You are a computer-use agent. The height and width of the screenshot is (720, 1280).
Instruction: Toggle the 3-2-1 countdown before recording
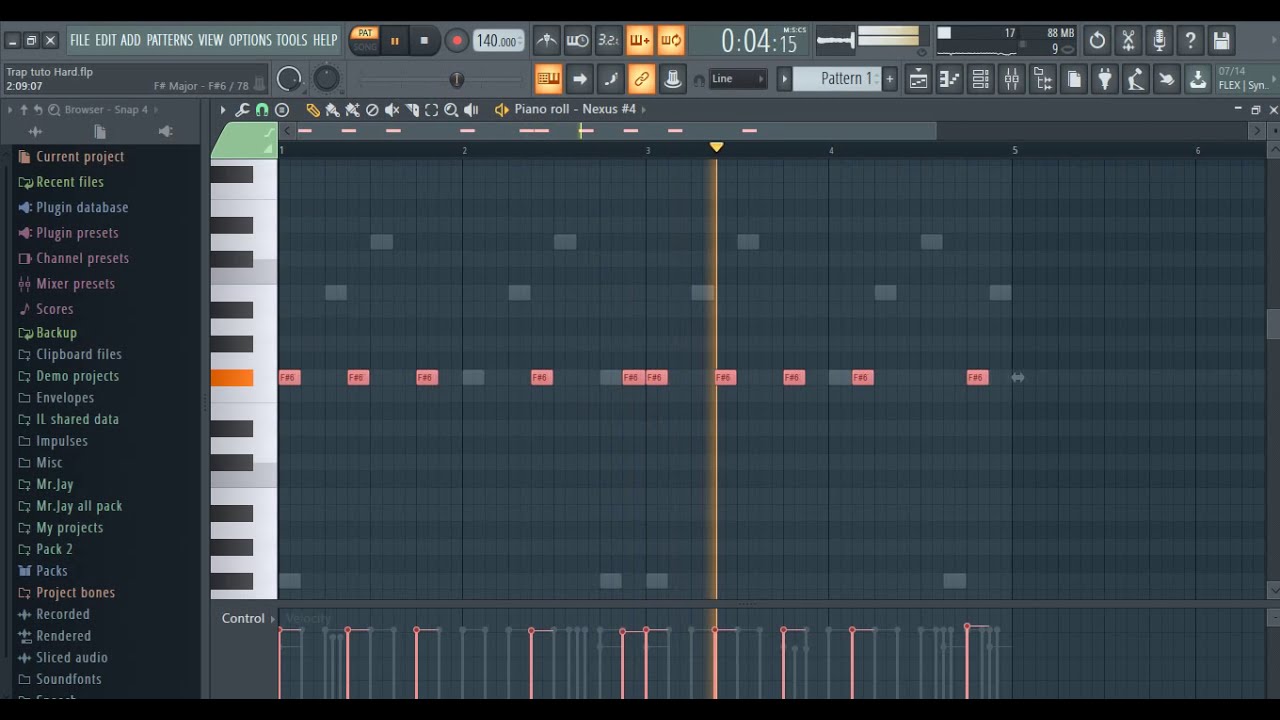[608, 41]
